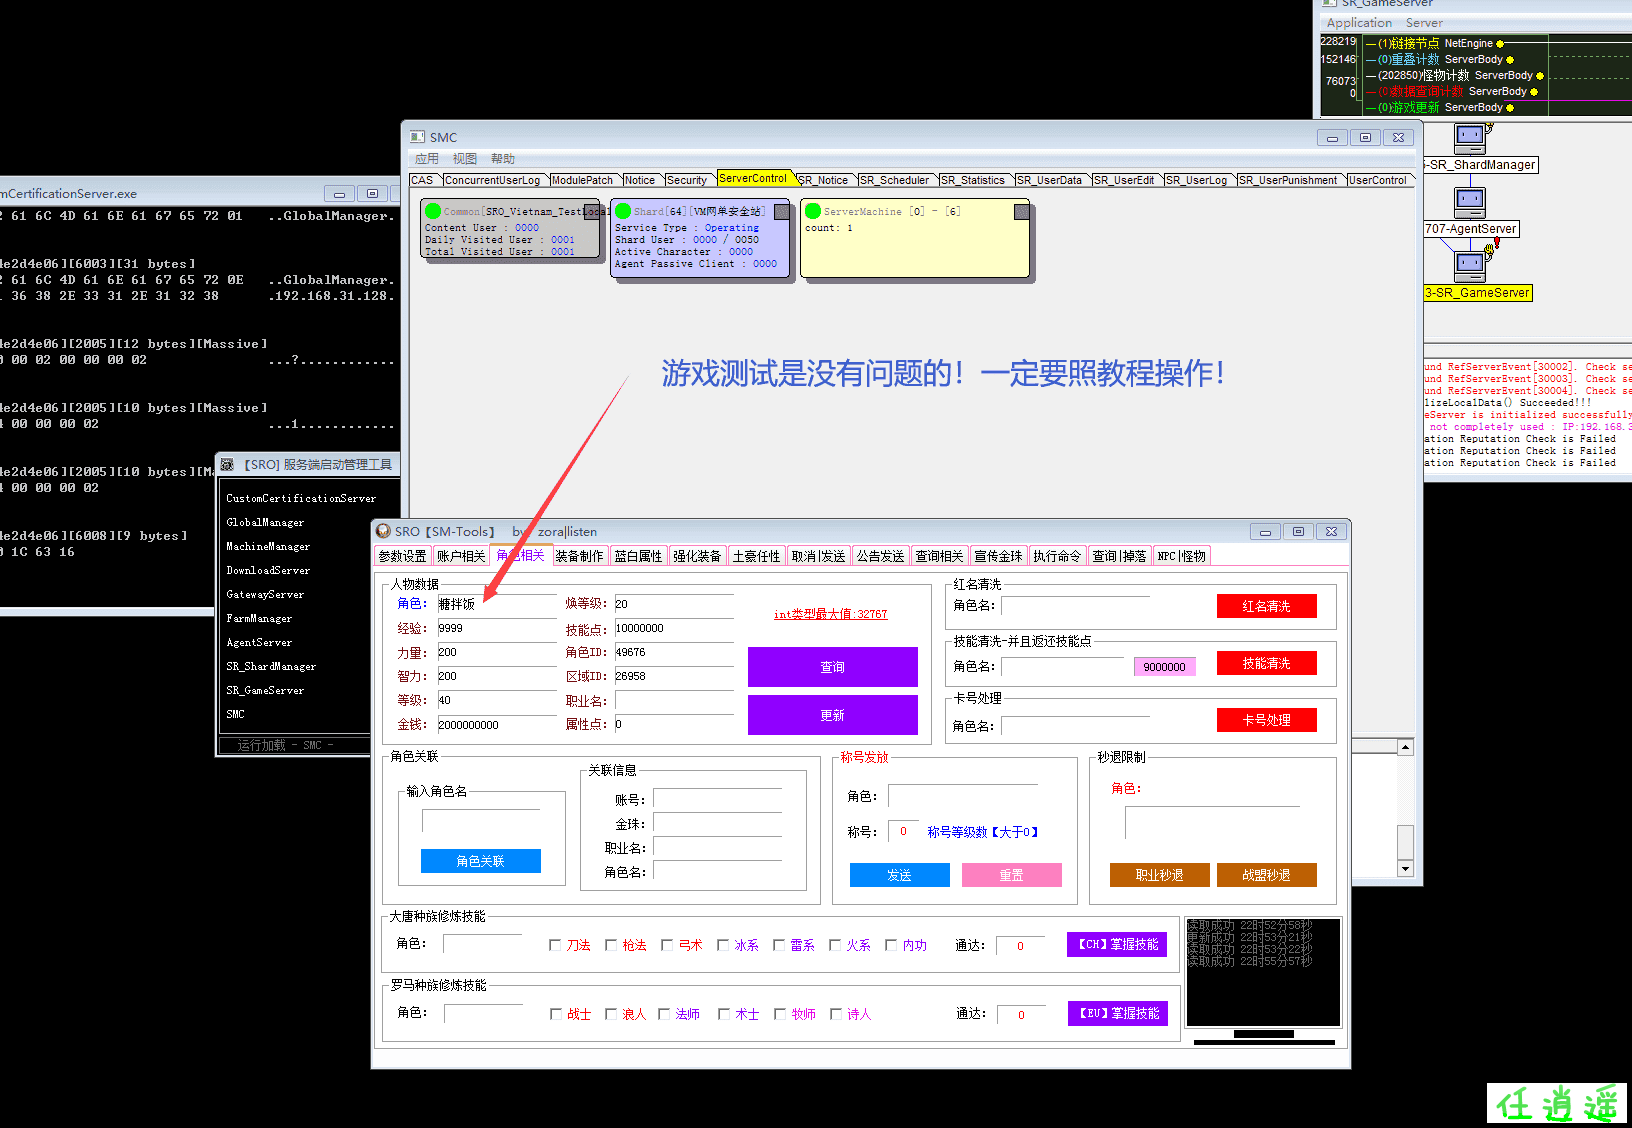Select the SR_GameServer computer icon
Image resolution: width=1632 pixels, height=1128 pixels.
coord(1471,265)
